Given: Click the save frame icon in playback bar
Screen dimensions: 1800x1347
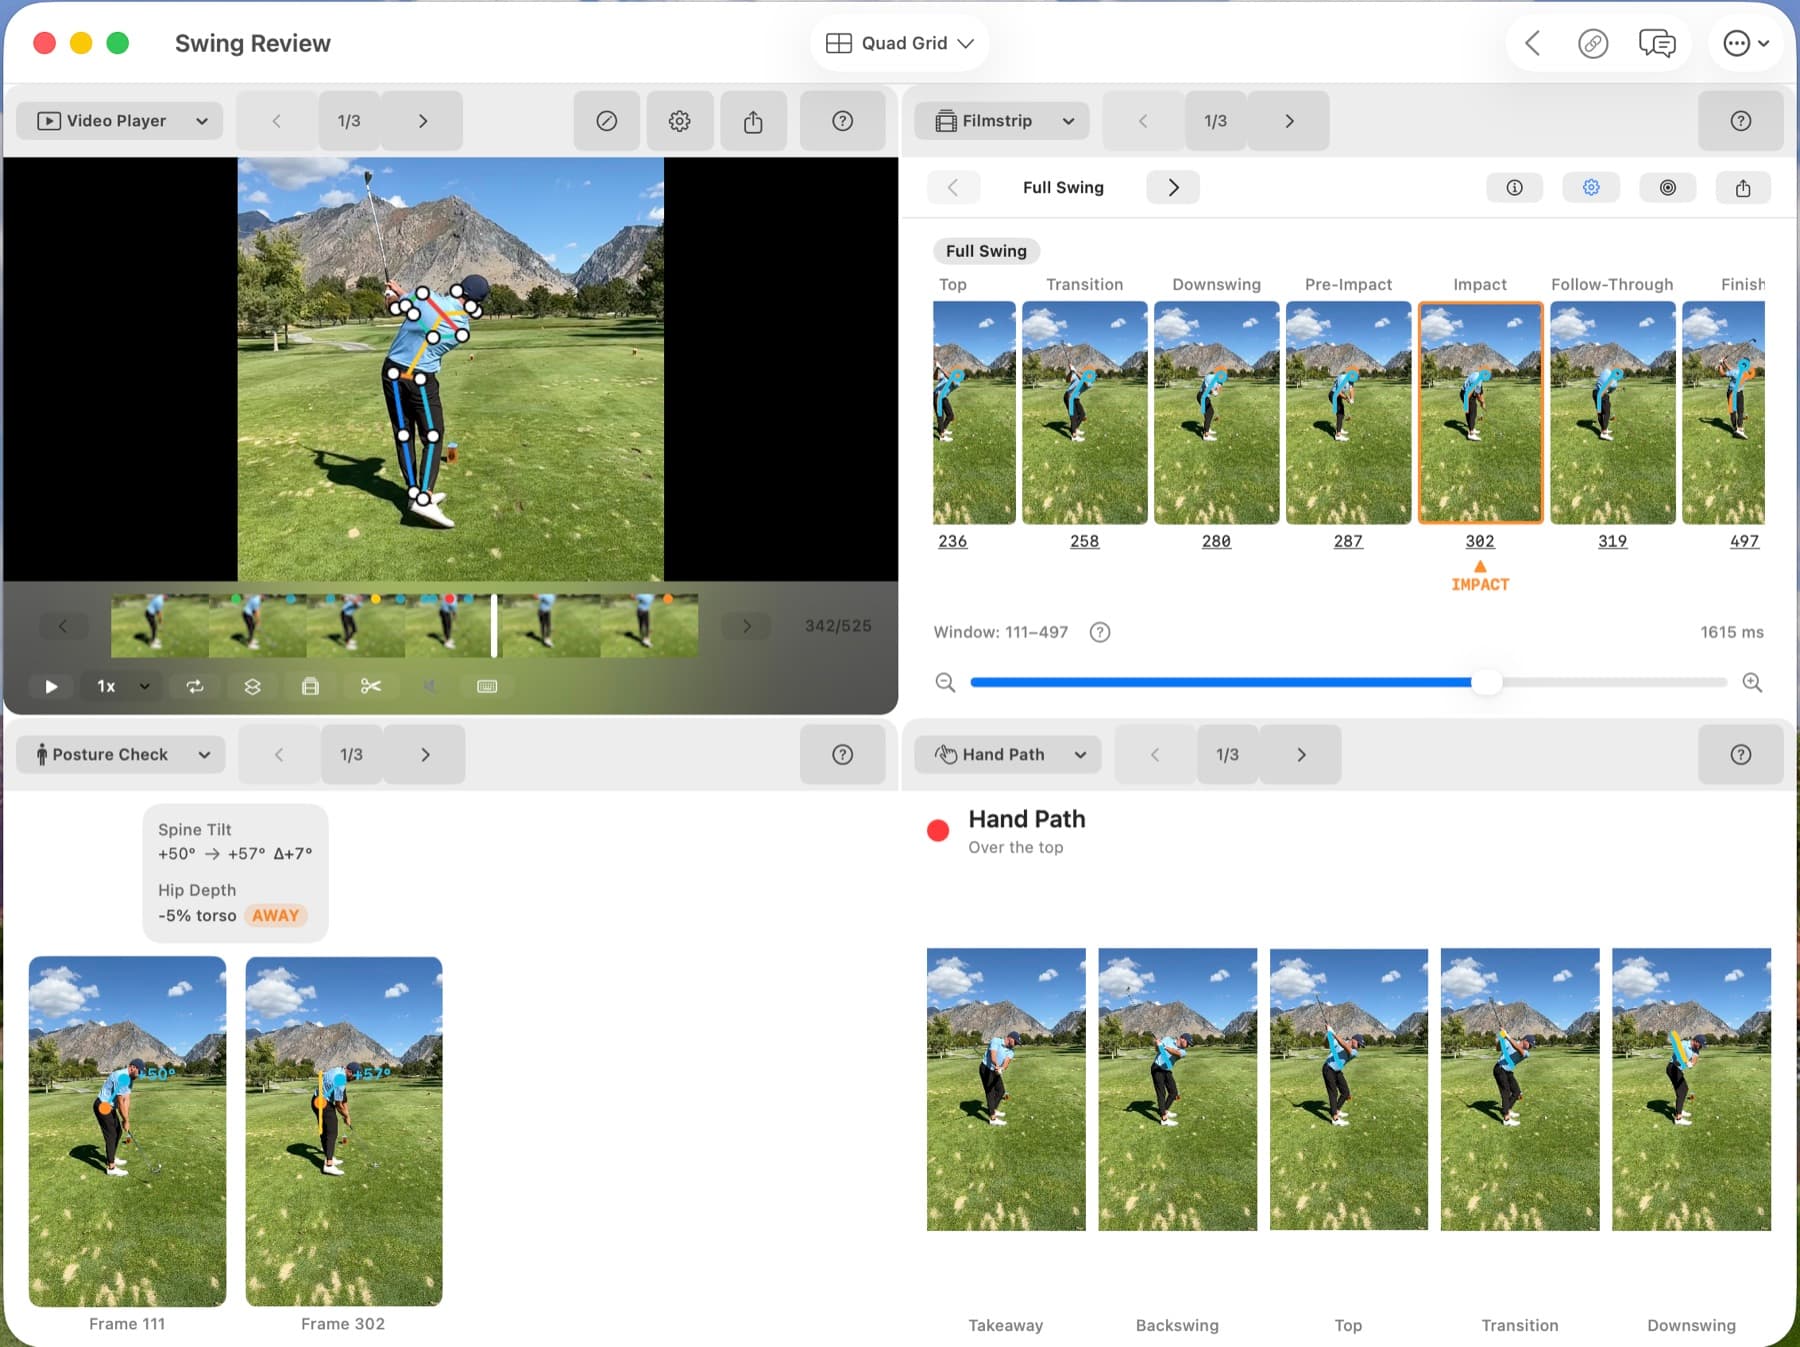Looking at the screenshot, I should [x=310, y=686].
